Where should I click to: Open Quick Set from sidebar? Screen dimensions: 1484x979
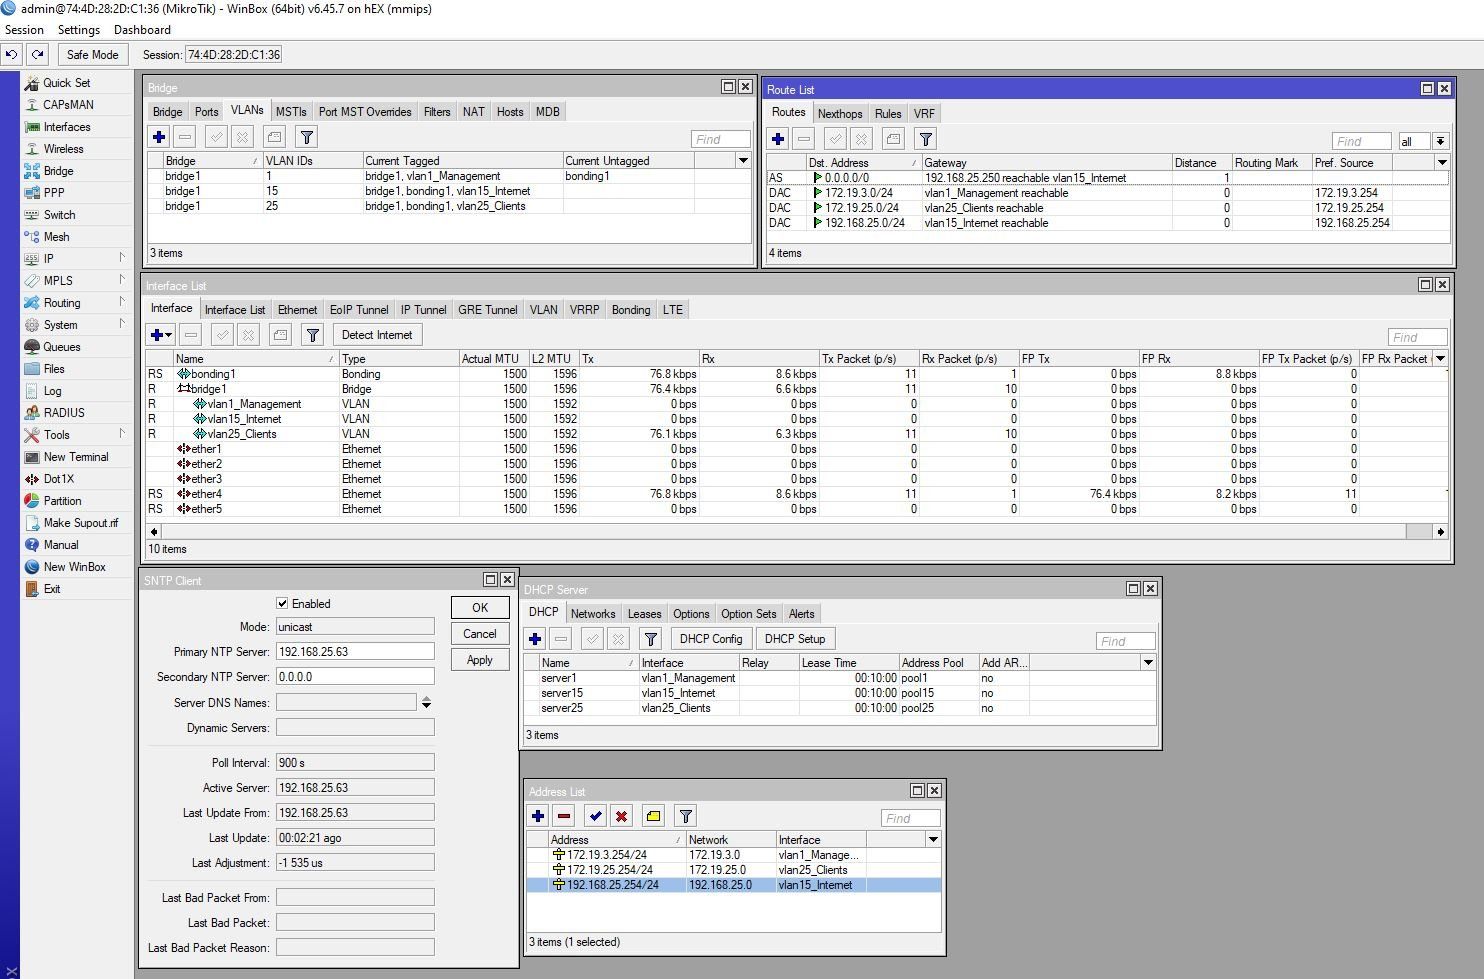(x=66, y=83)
